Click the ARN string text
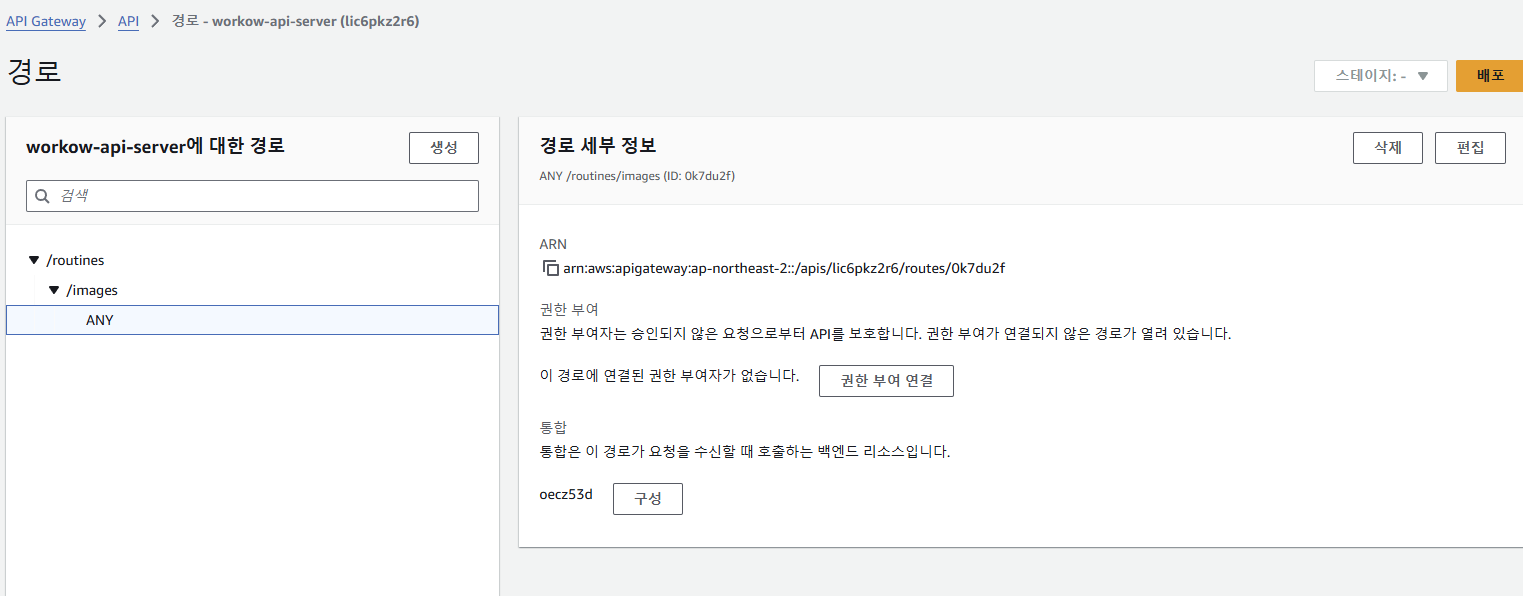The width and height of the screenshot is (1523, 596). pyautogui.click(x=784, y=268)
